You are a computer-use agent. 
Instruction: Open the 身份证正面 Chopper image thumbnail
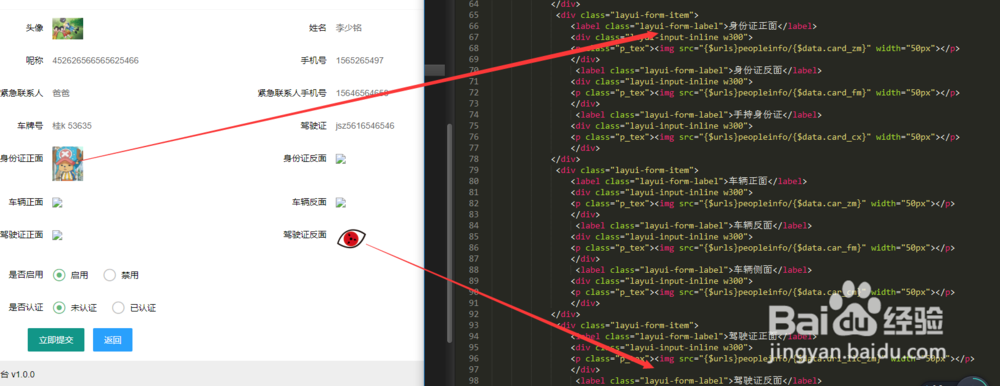pyautogui.click(x=68, y=163)
